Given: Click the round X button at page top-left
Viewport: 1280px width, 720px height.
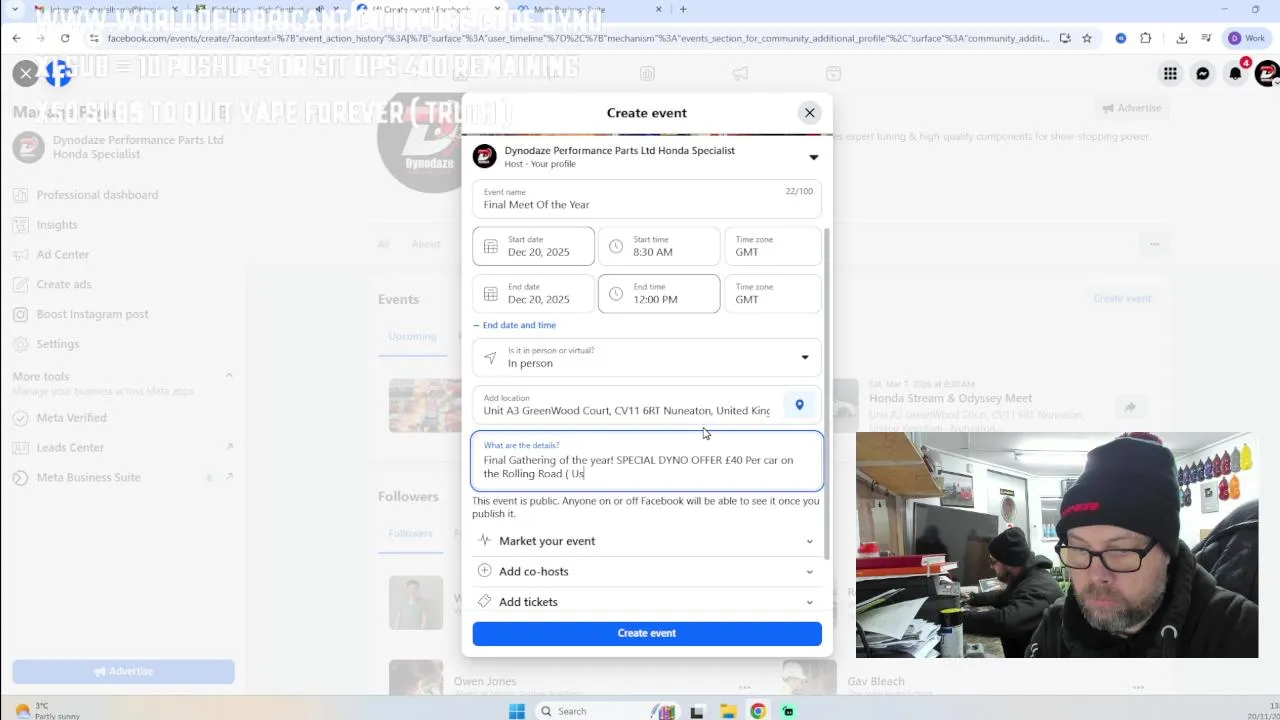Looking at the screenshot, I should (x=26, y=73).
